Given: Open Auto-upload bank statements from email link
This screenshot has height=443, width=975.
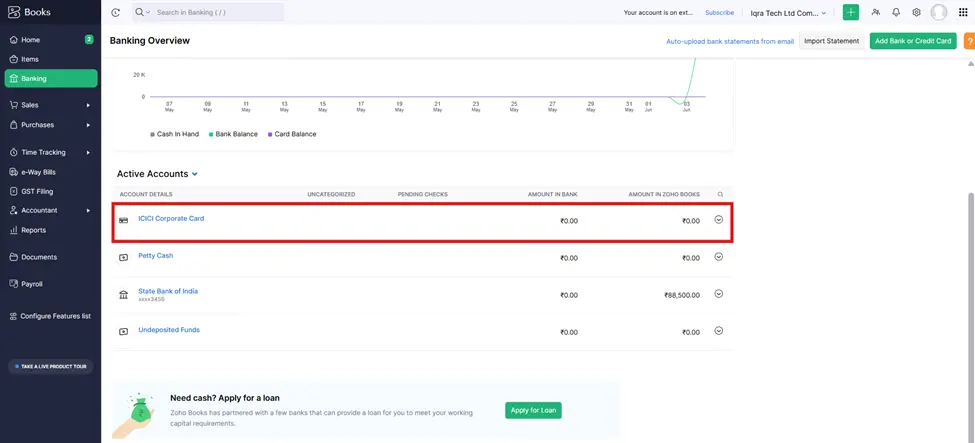Looking at the screenshot, I should click(x=730, y=42).
